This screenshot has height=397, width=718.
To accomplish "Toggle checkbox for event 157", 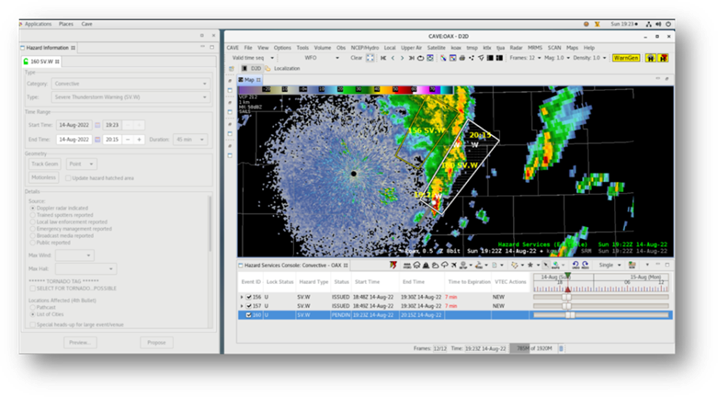I will pos(249,306).
